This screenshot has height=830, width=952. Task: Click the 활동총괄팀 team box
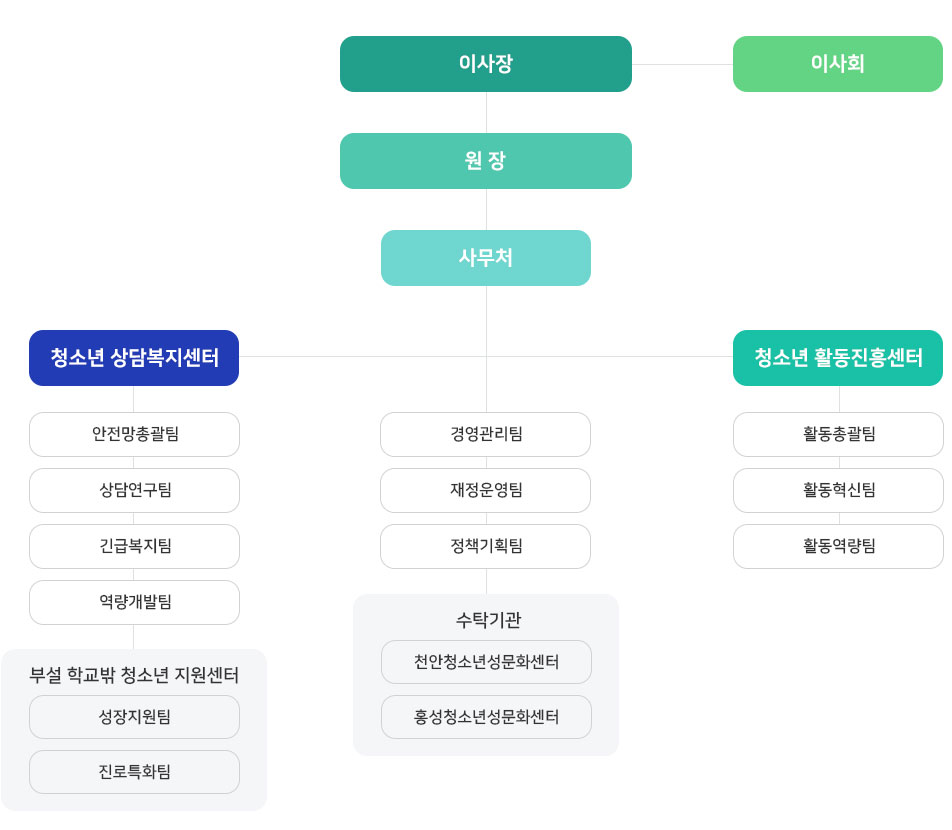click(838, 434)
